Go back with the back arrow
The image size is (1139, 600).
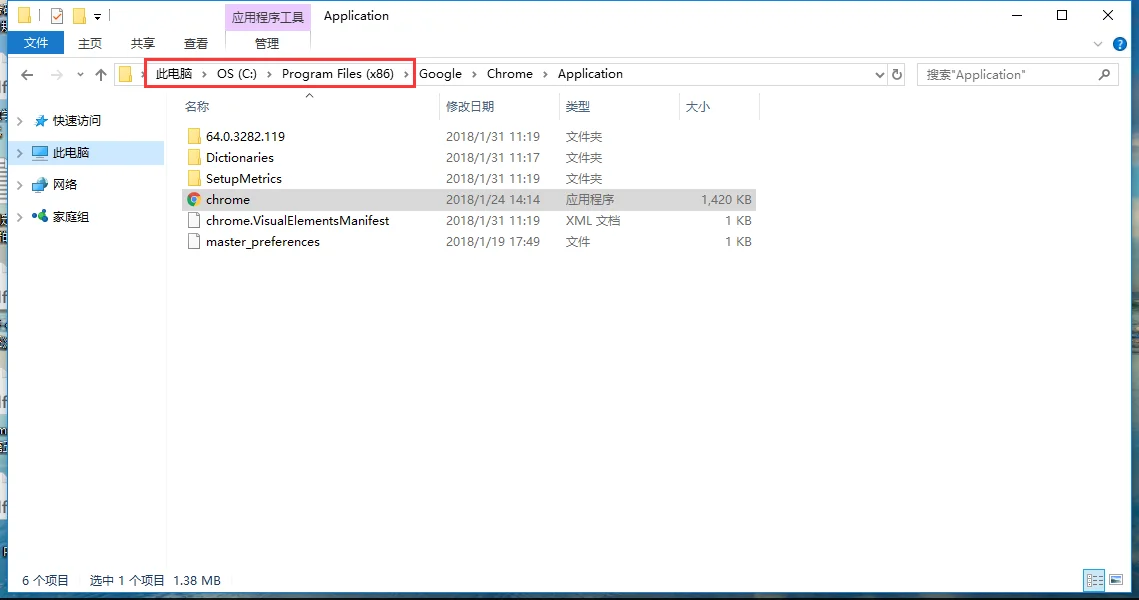click(27, 74)
